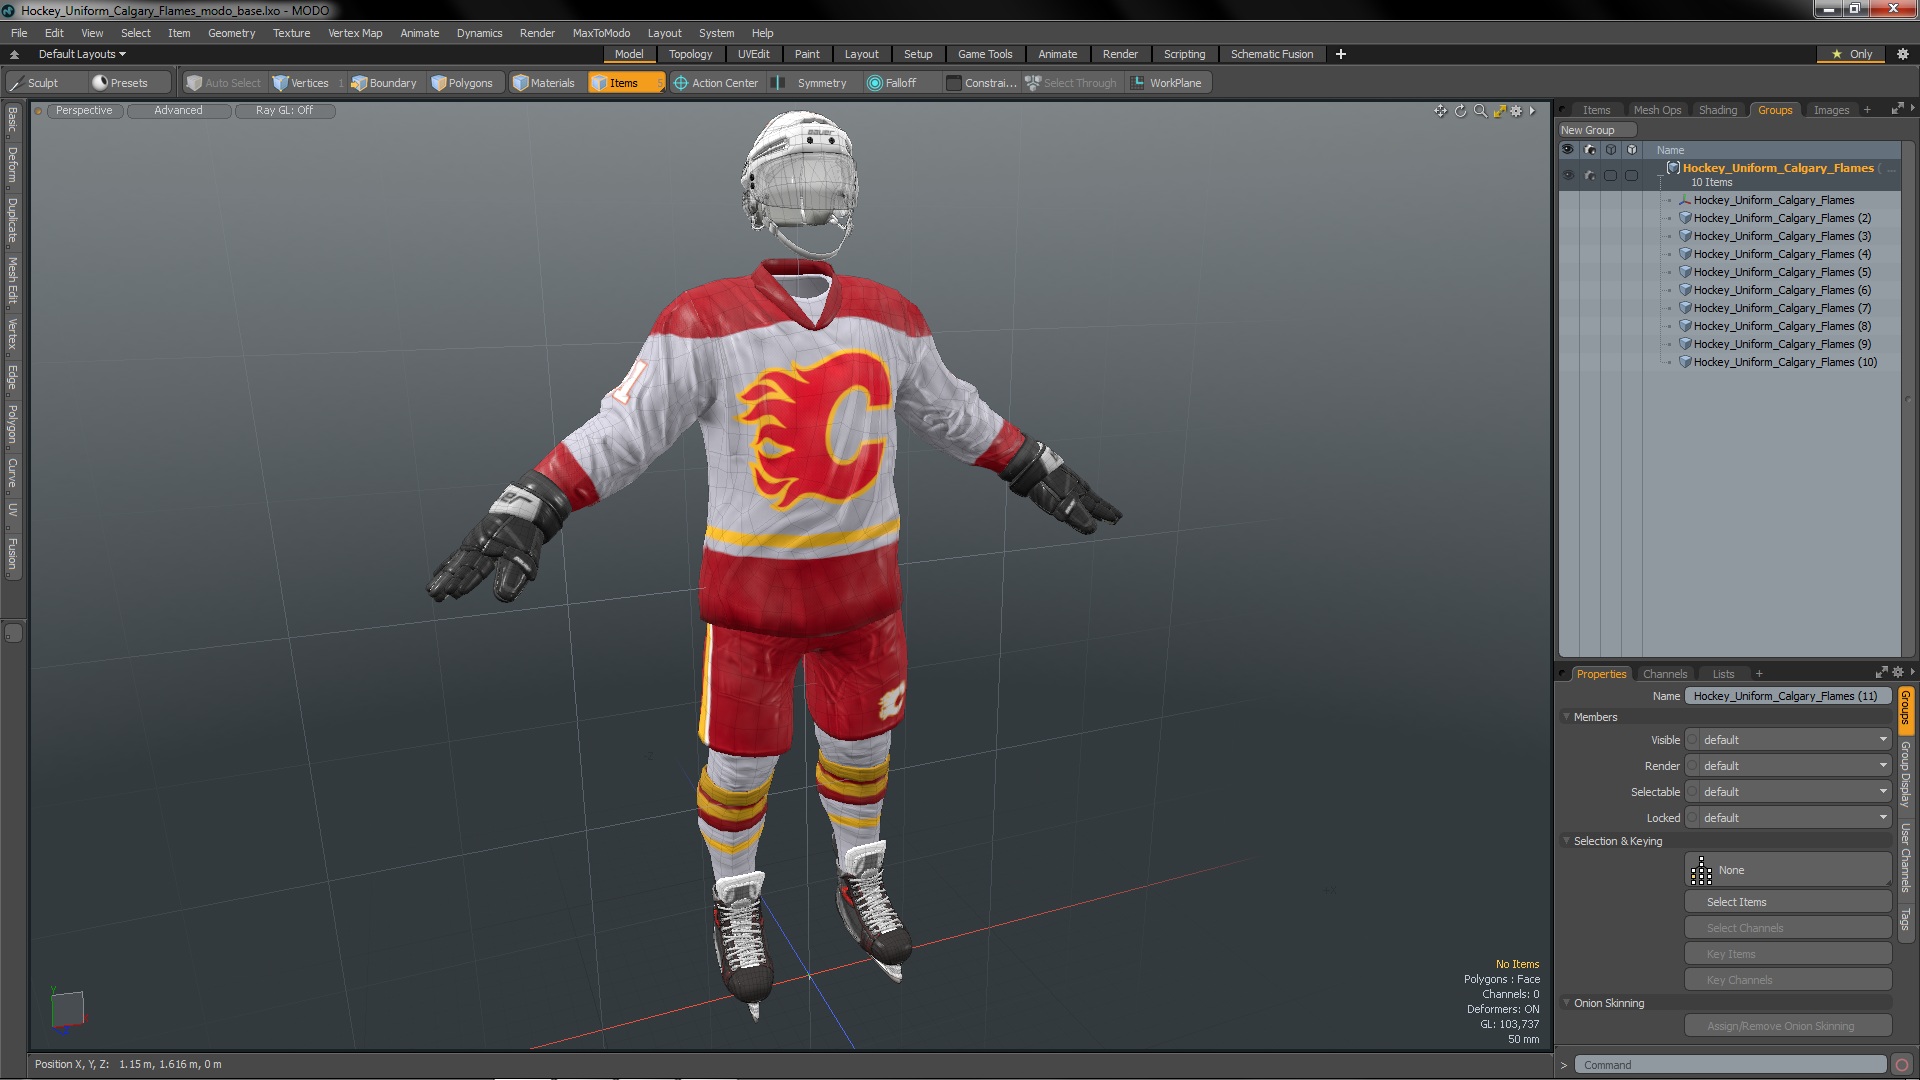Open the Action Center menu
This screenshot has height=1080, width=1920.
(x=716, y=83)
